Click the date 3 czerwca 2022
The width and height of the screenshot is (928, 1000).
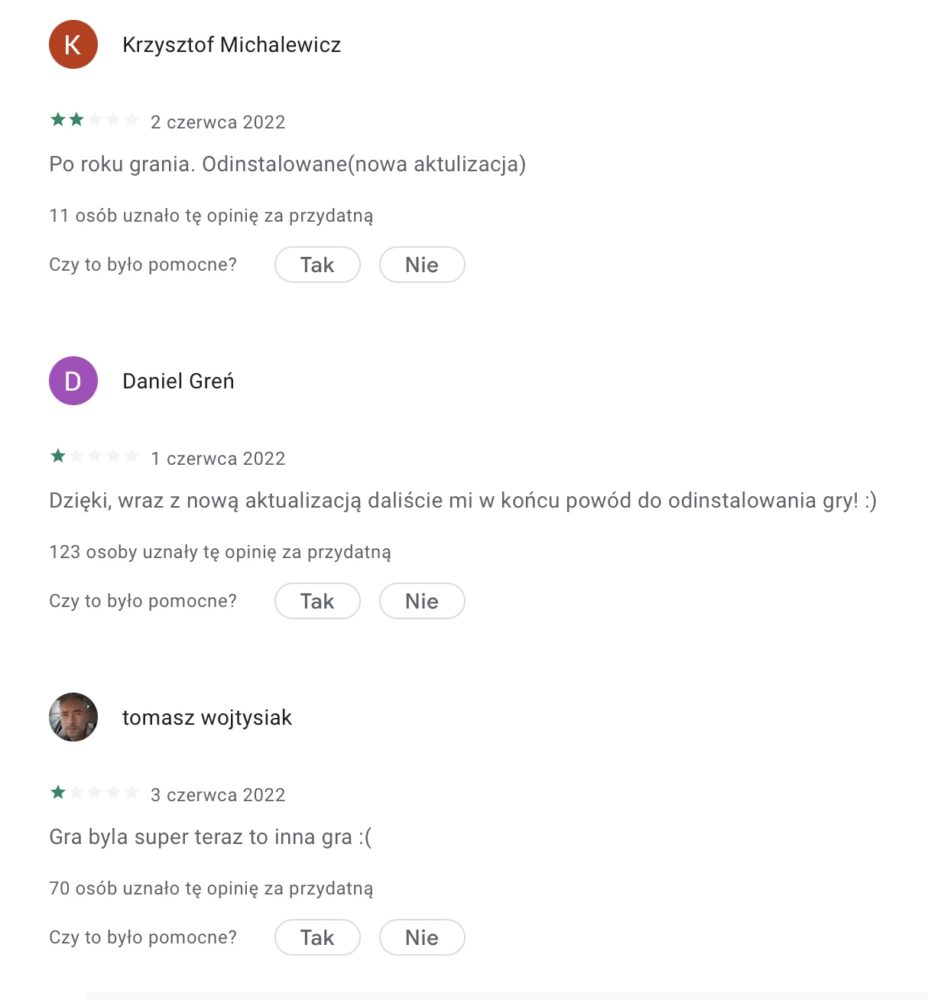[x=217, y=795]
